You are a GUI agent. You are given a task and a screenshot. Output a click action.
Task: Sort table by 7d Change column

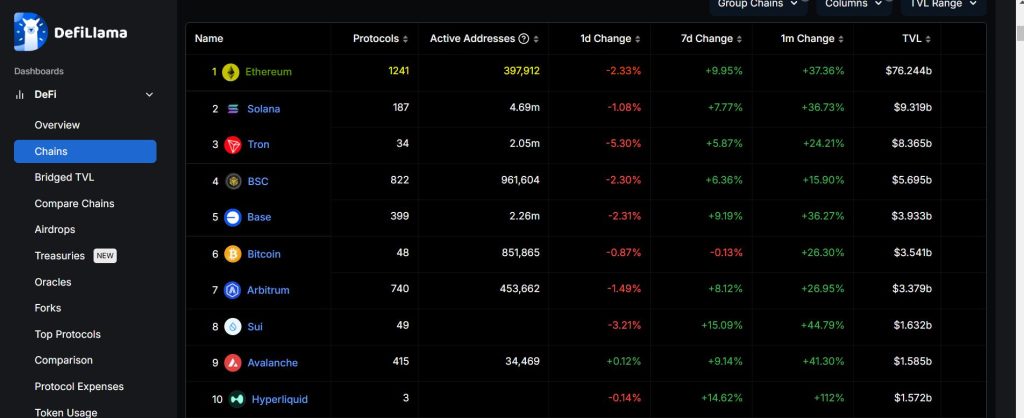point(713,39)
